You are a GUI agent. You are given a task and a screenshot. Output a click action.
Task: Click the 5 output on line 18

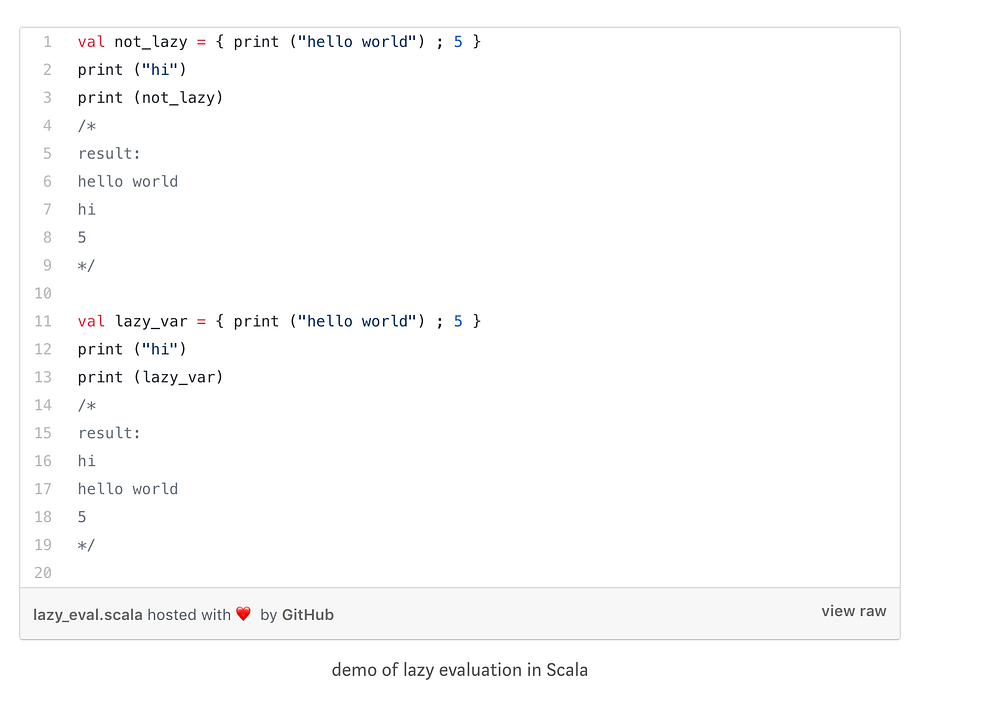click(x=82, y=517)
